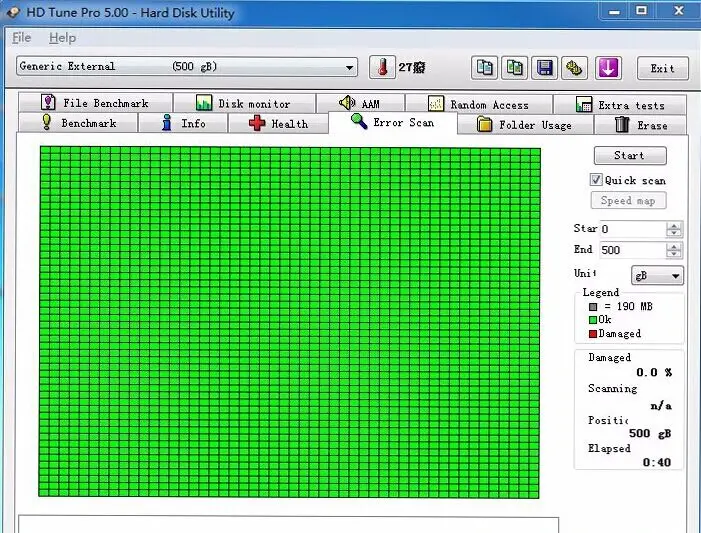Switch to the Extra tests tab

point(620,105)
